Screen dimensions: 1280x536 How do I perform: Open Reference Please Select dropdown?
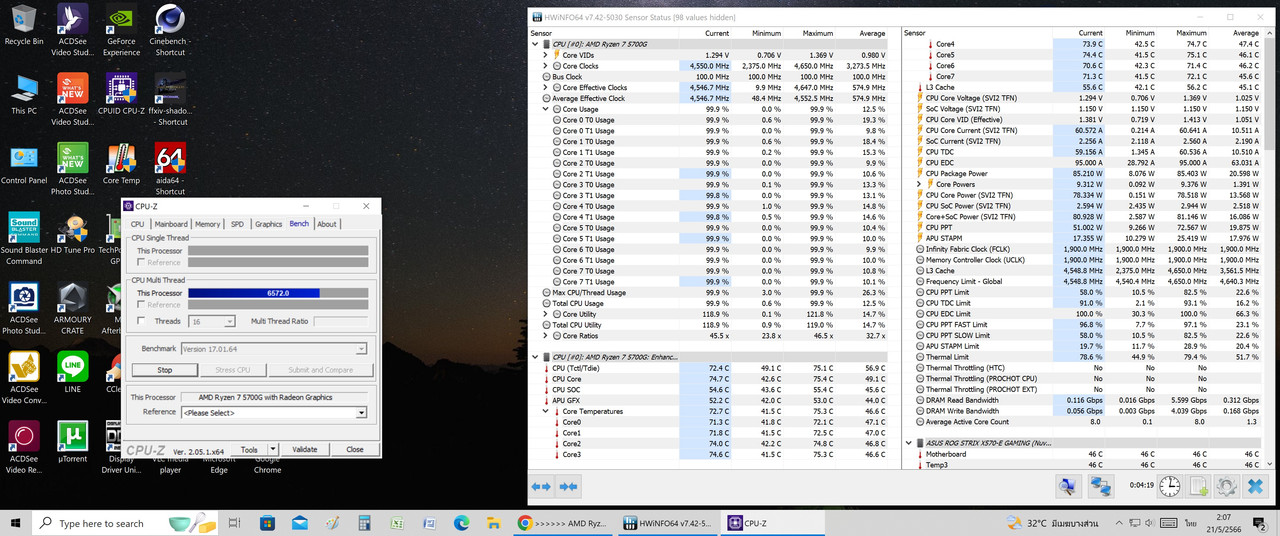point(273,412)
